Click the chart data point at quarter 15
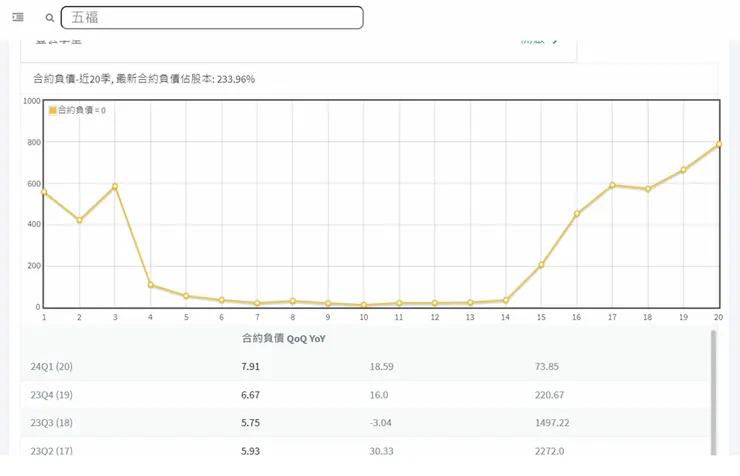Viewport: 740px width, 476px height. click(541, 265)
